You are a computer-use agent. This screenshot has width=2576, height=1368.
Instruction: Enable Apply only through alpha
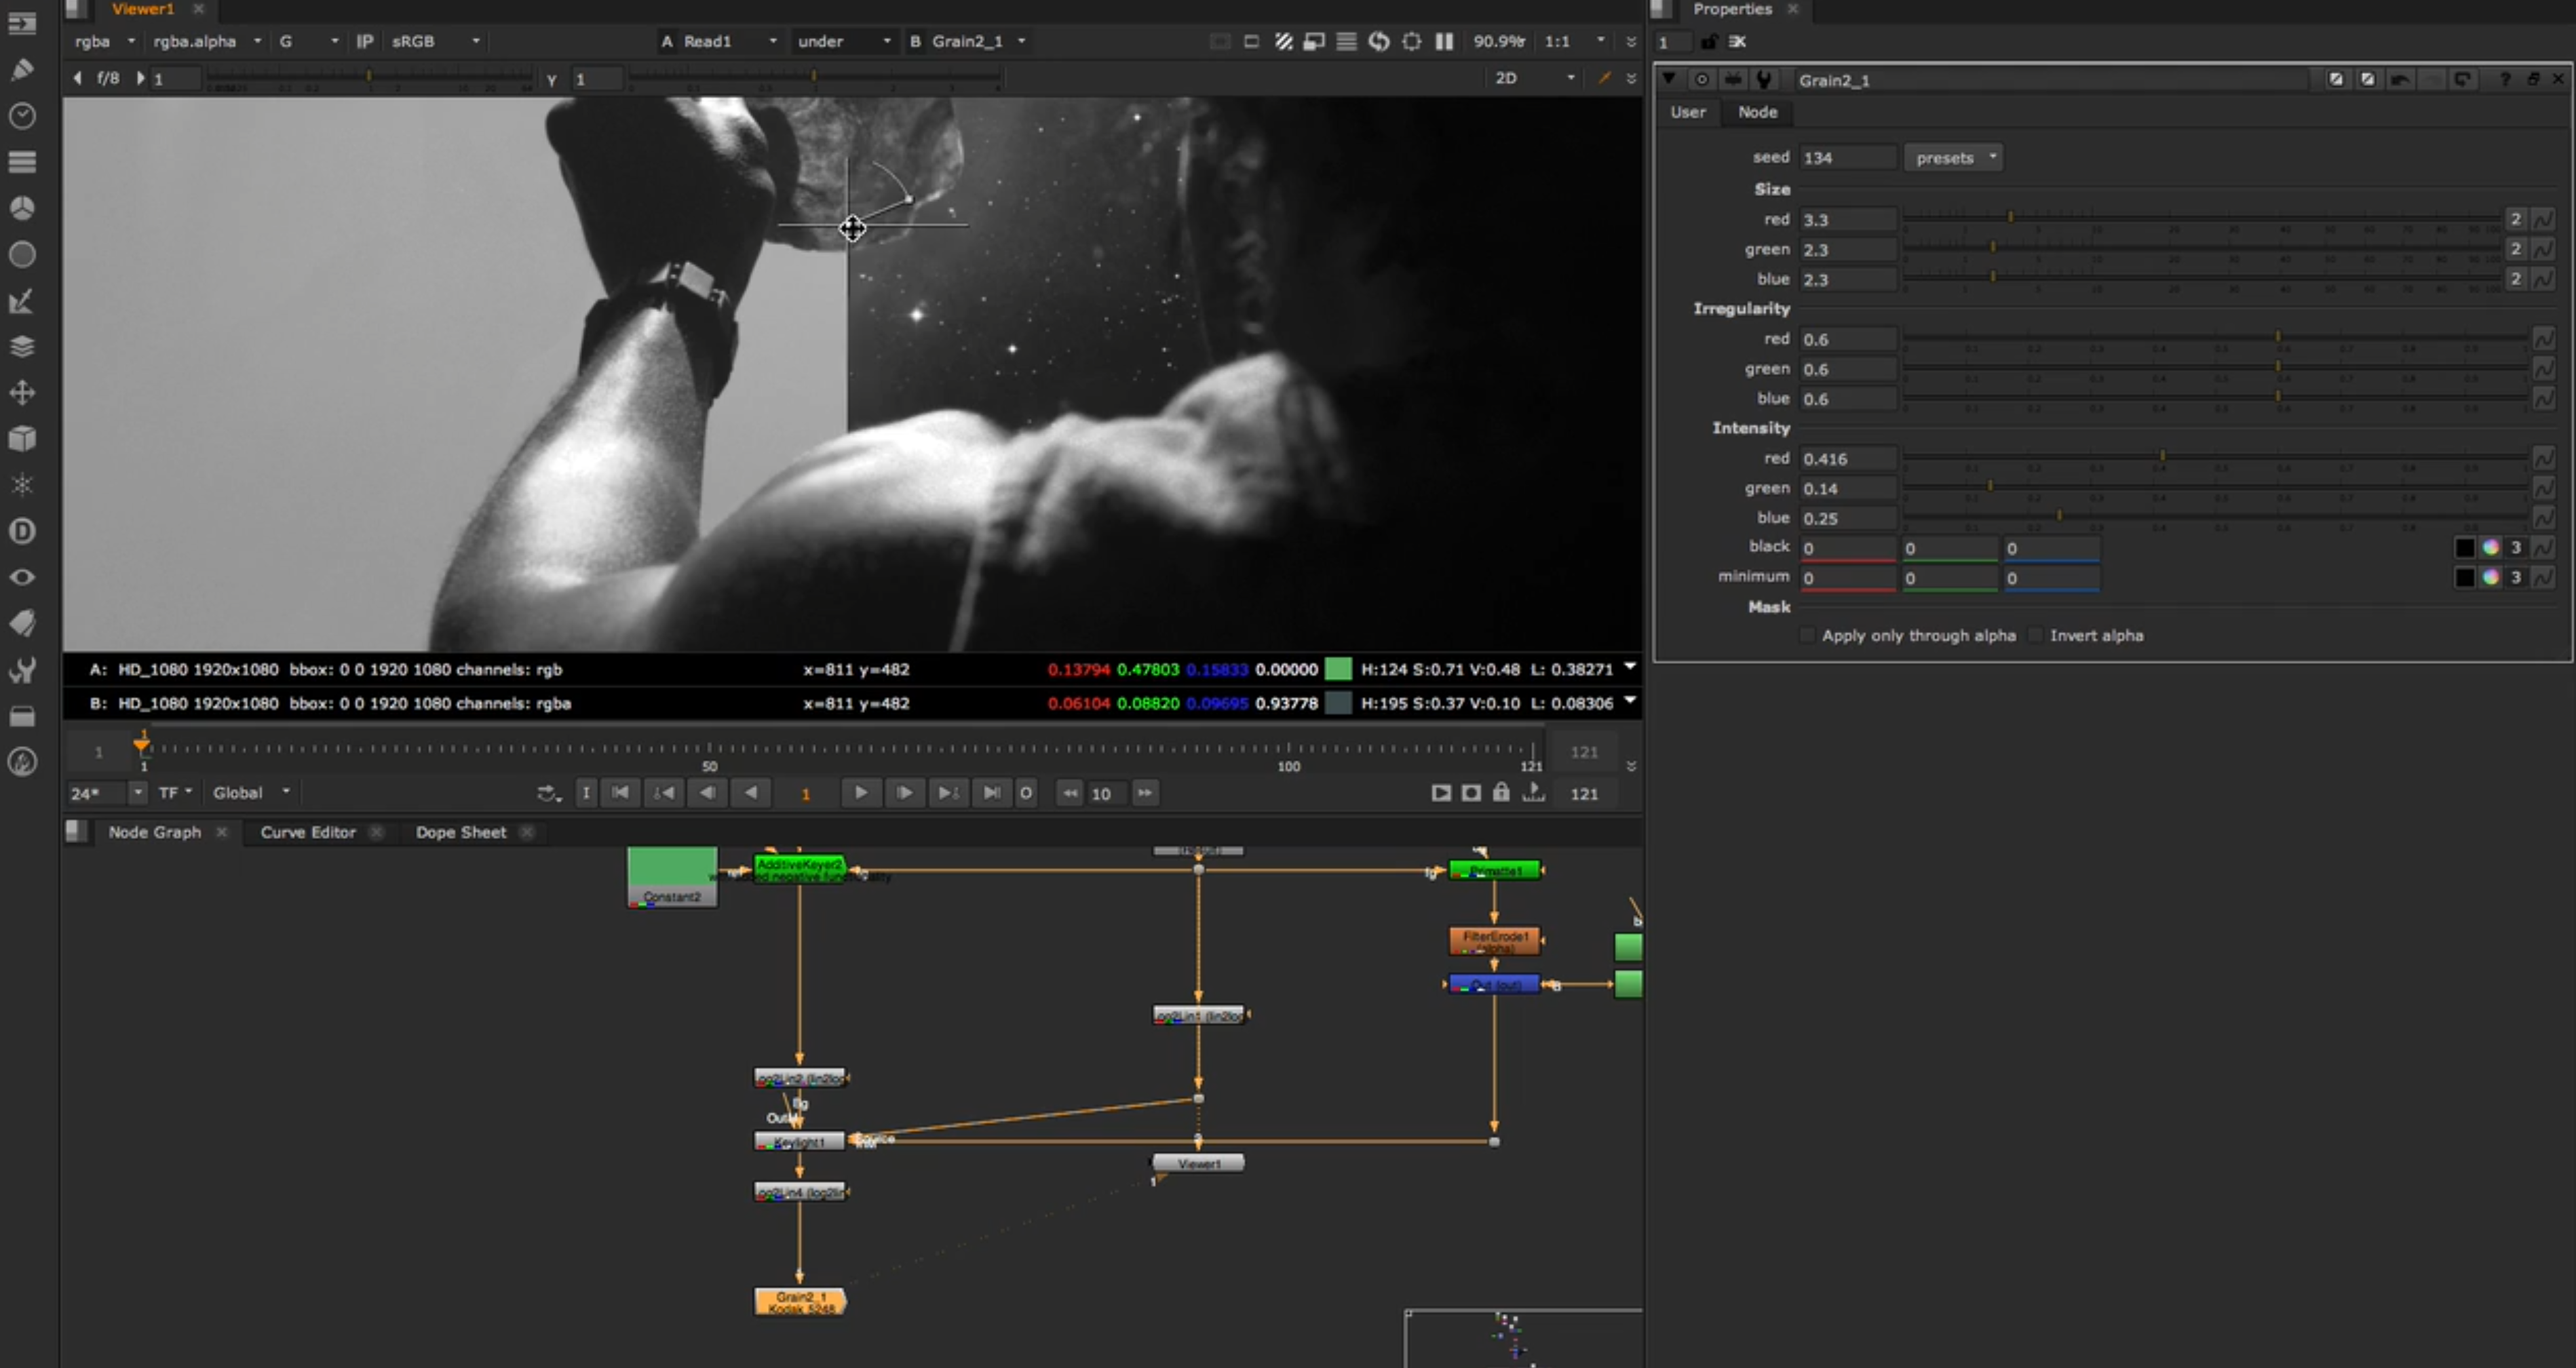[1807, 636]
